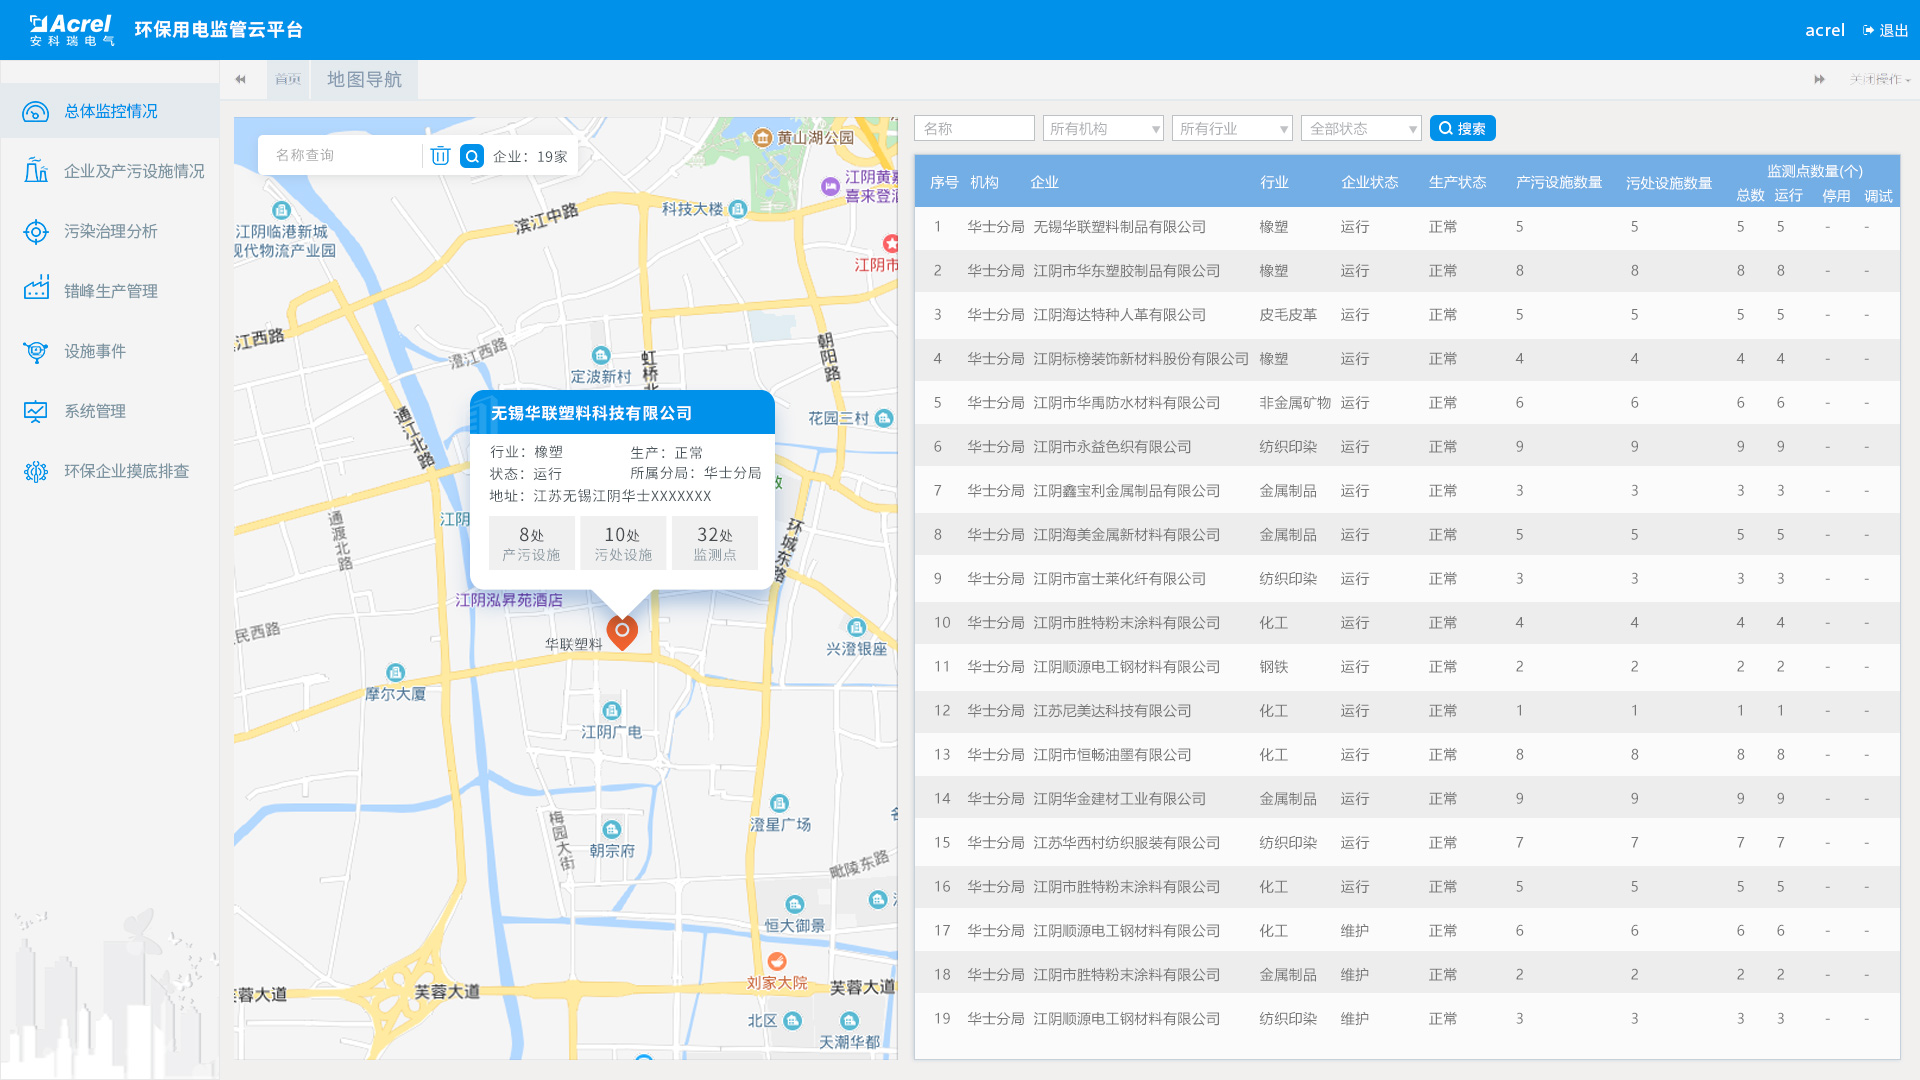
Task: Click the tab scroll-left double arrow
Action: click(240, 79)
